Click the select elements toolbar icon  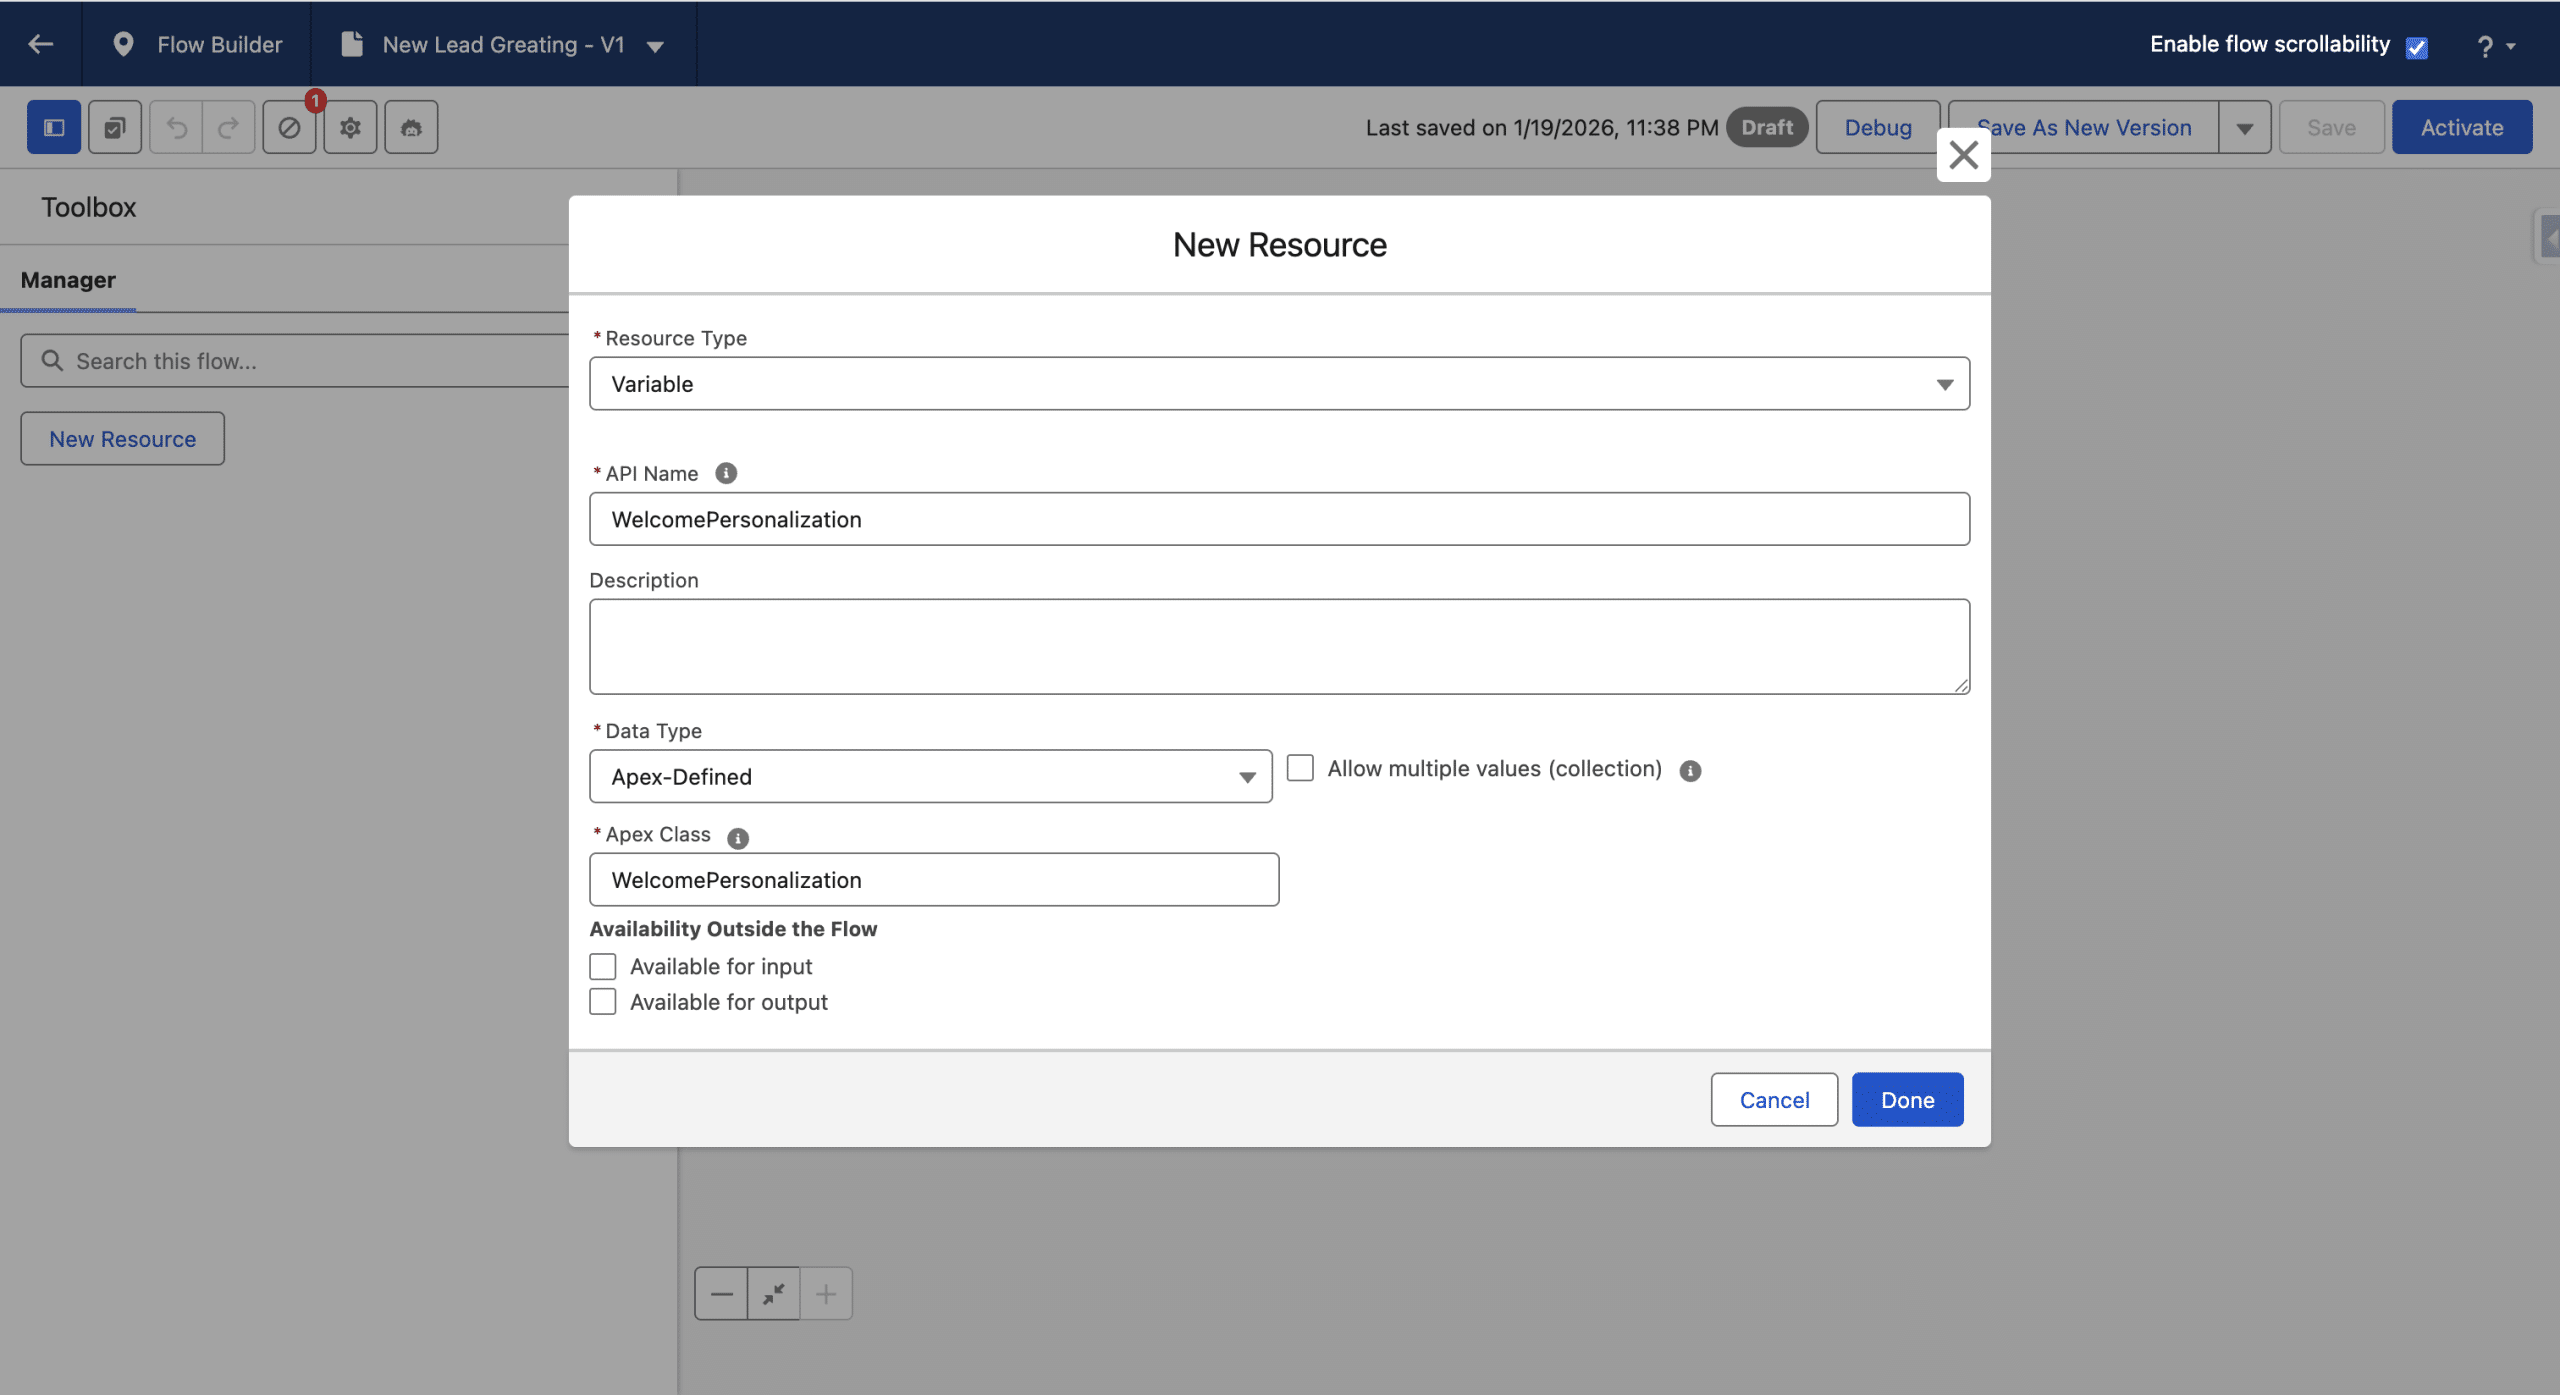(115, 127)
